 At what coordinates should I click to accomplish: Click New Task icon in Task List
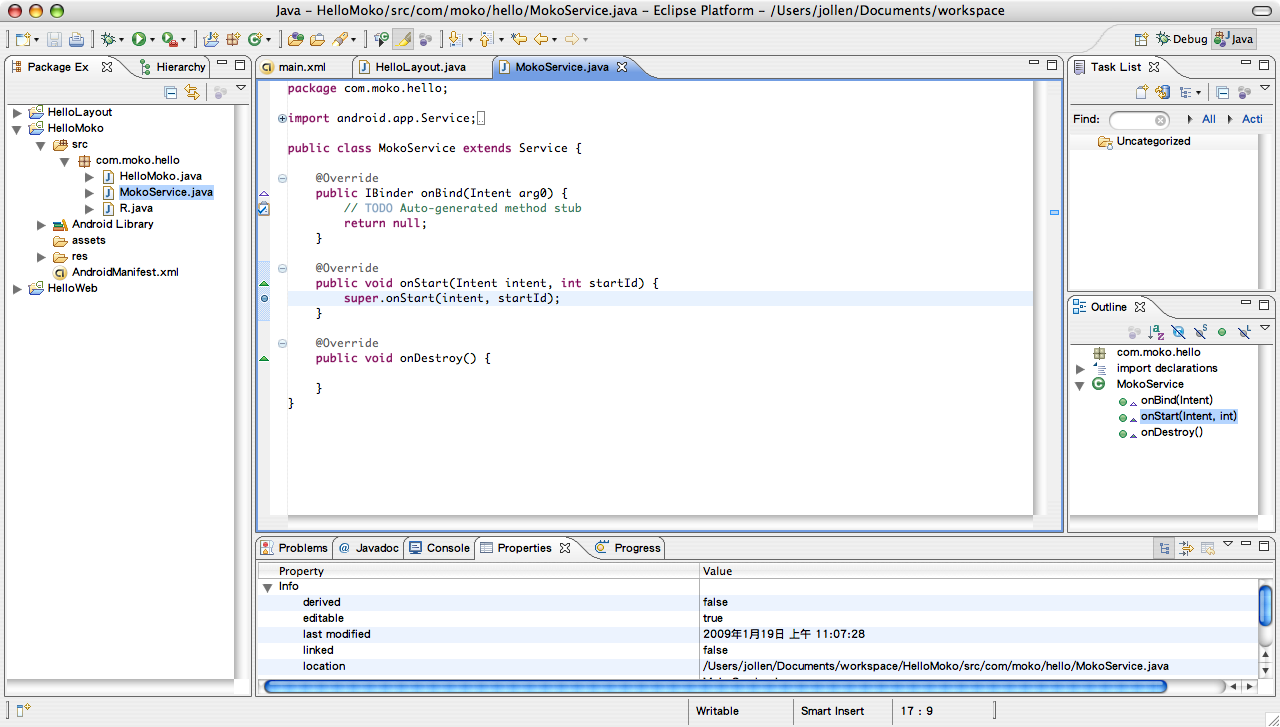tap(1142, 92)
